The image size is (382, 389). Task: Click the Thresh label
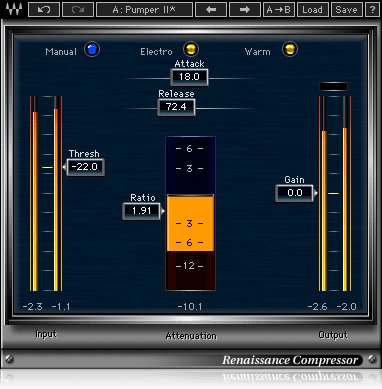coord(84,154)
